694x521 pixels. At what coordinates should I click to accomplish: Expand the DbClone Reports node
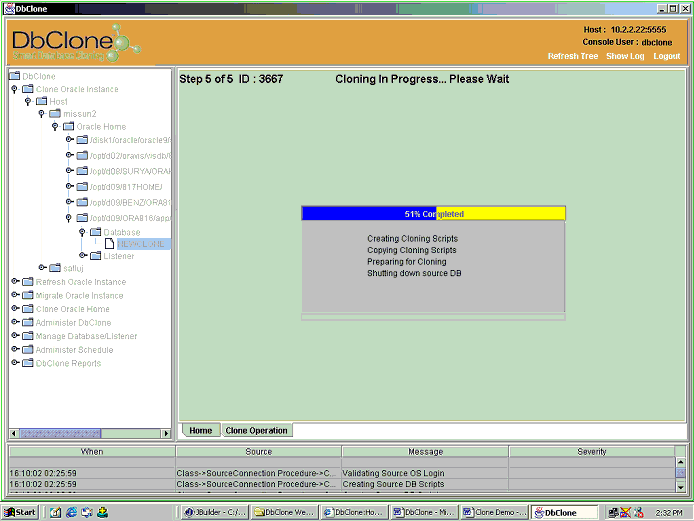[x=15, y=363]
